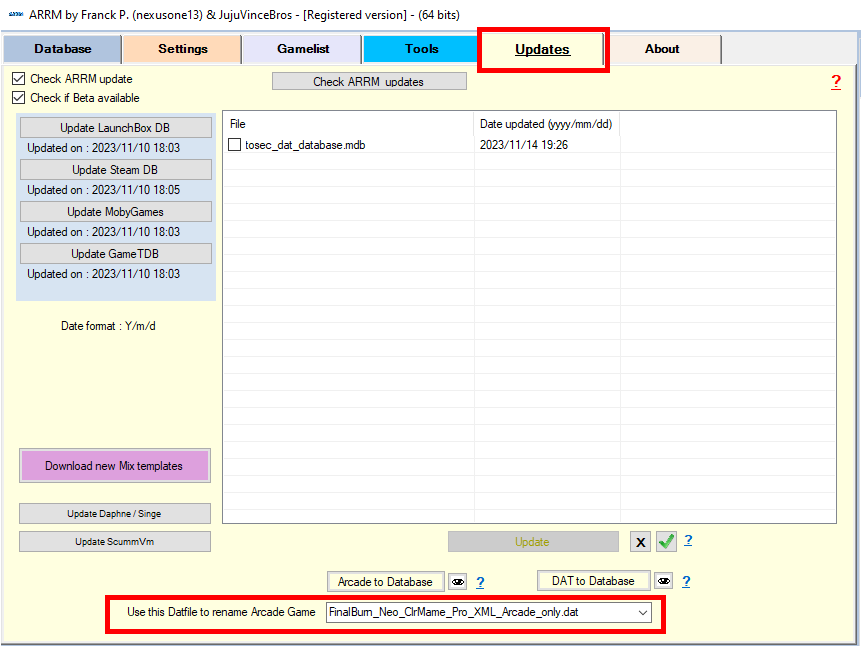Click the red help question mark at top right

coord(836,82)
